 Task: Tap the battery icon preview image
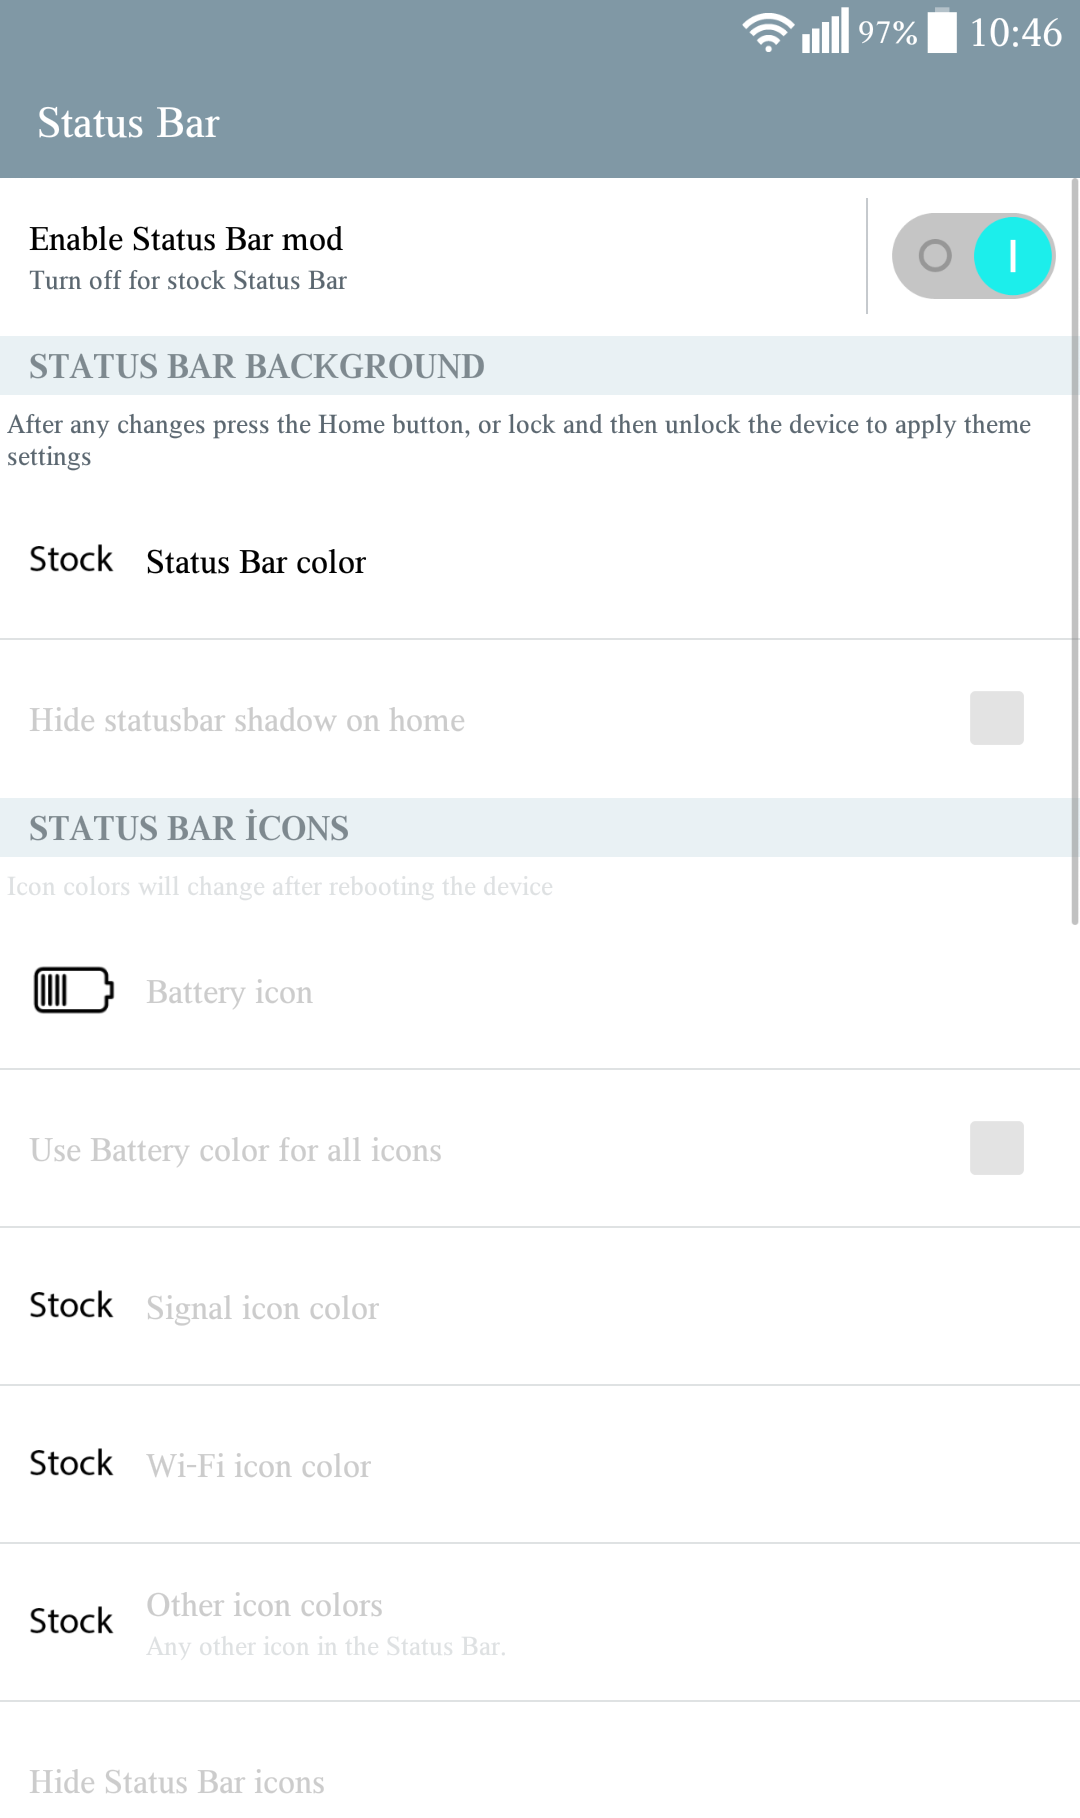click(x=73, y=990)
